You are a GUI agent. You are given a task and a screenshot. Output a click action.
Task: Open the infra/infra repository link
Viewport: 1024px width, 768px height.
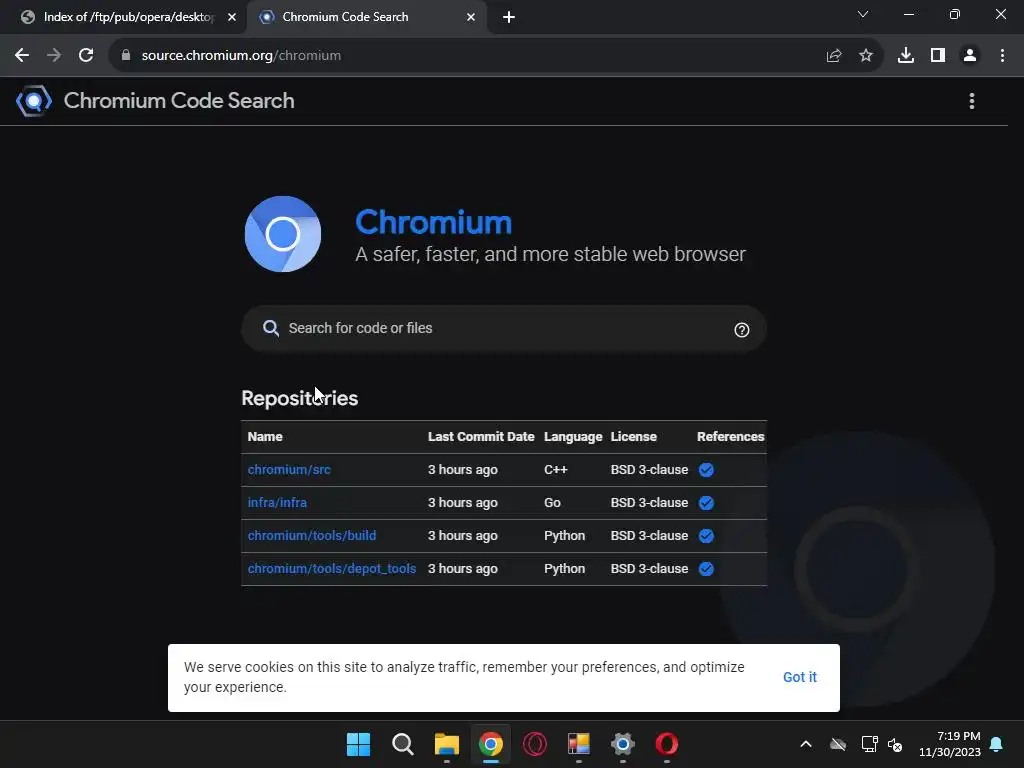[277, 503]
